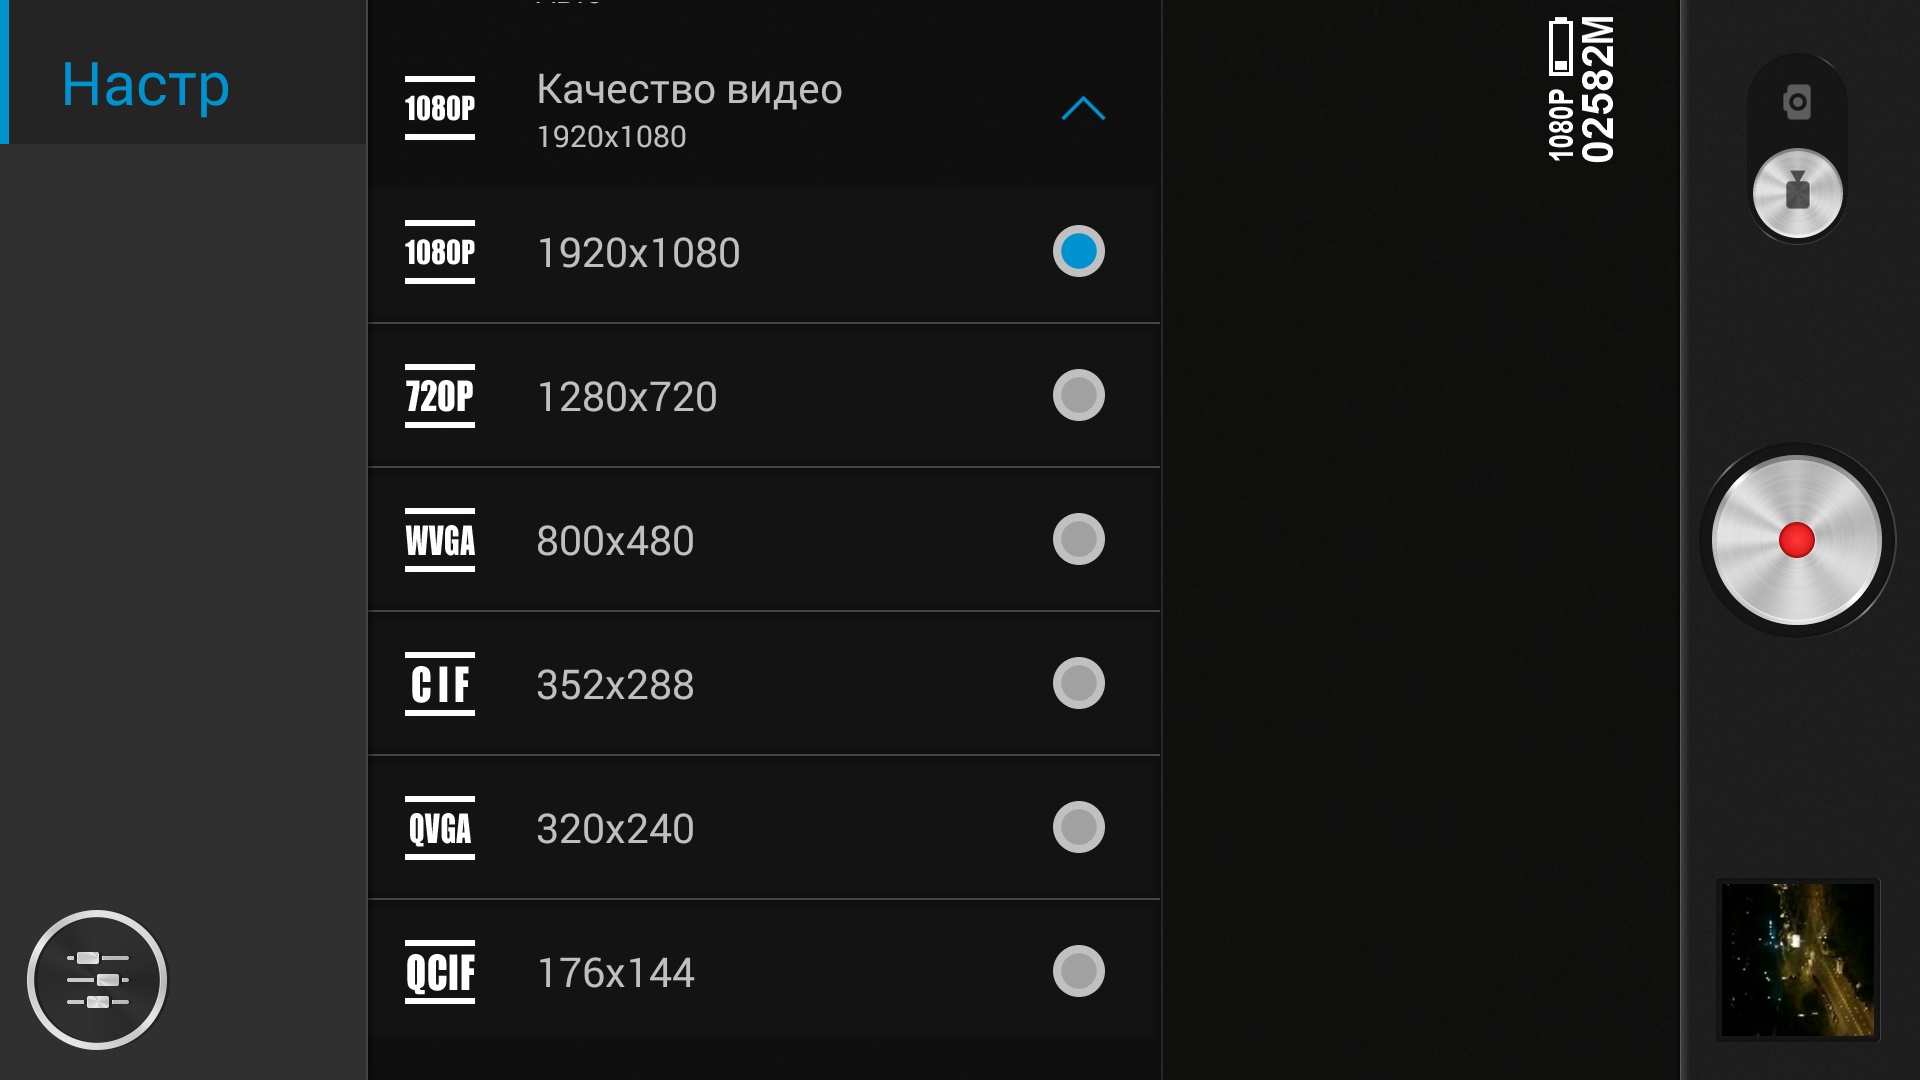Open the Настр settings tab
Viewport: 1920px width, 1080px height.
pyautogui.click(x=146, y=84)
